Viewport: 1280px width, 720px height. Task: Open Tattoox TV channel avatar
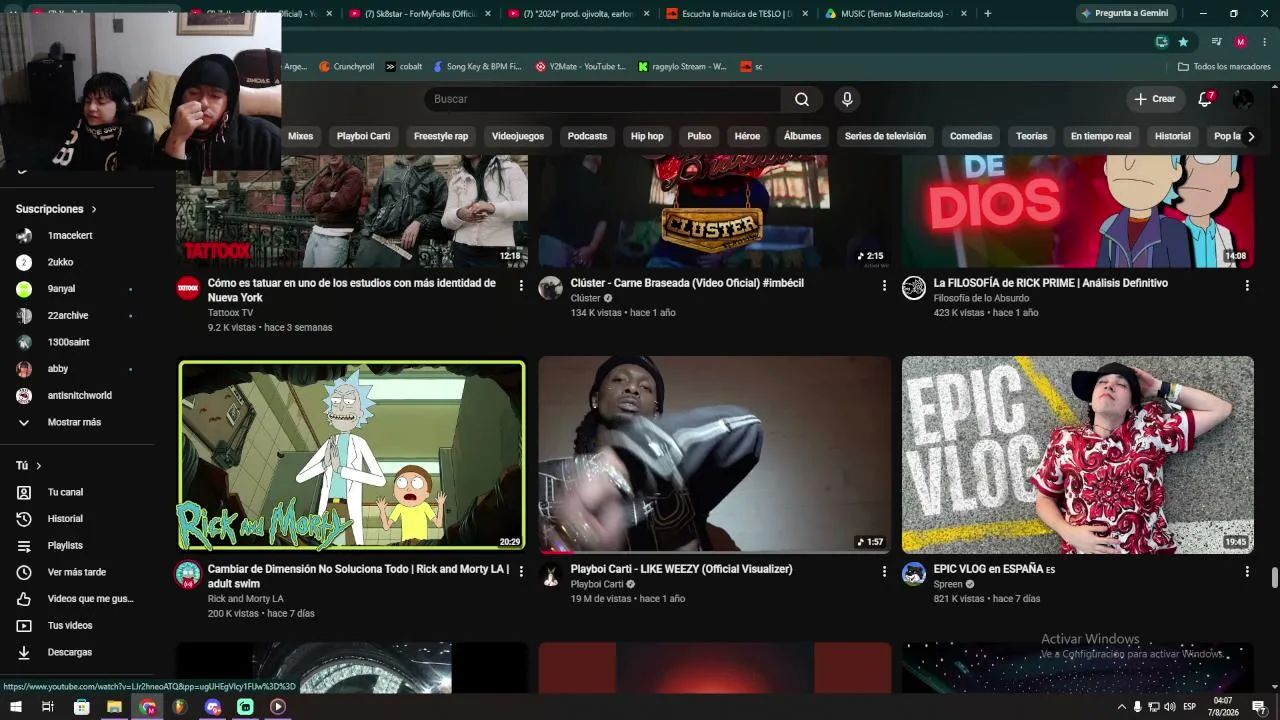[x=188, y=289]
